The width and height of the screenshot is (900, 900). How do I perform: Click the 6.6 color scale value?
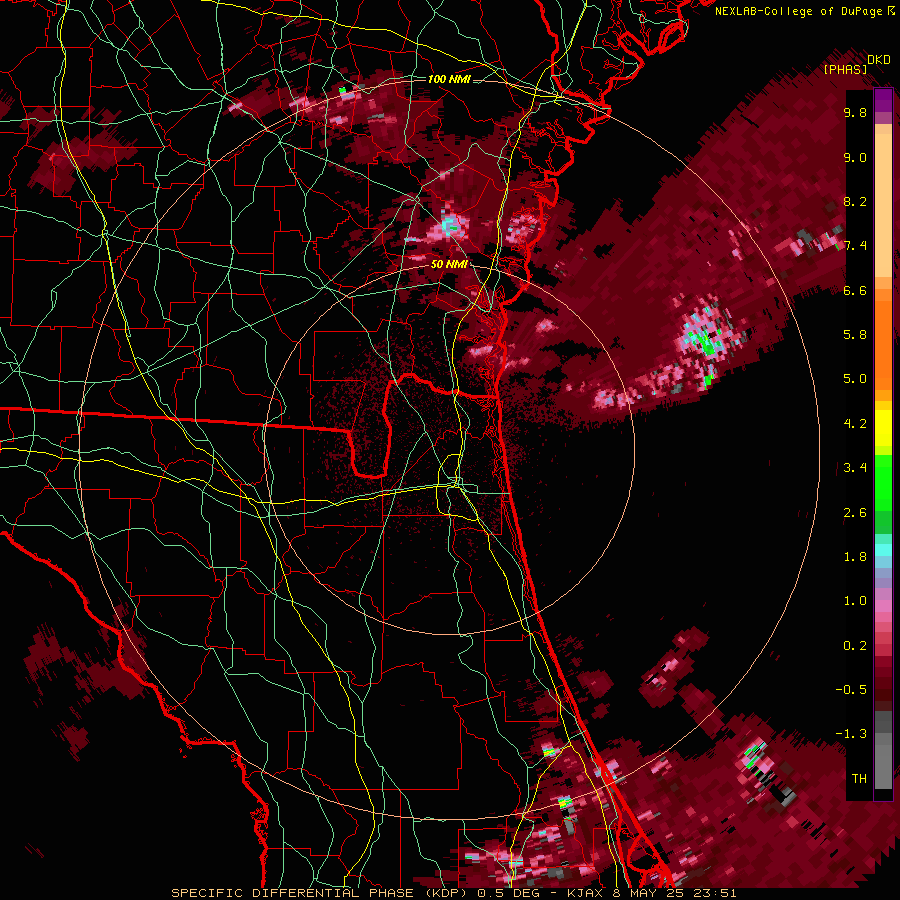pos(855,290)
